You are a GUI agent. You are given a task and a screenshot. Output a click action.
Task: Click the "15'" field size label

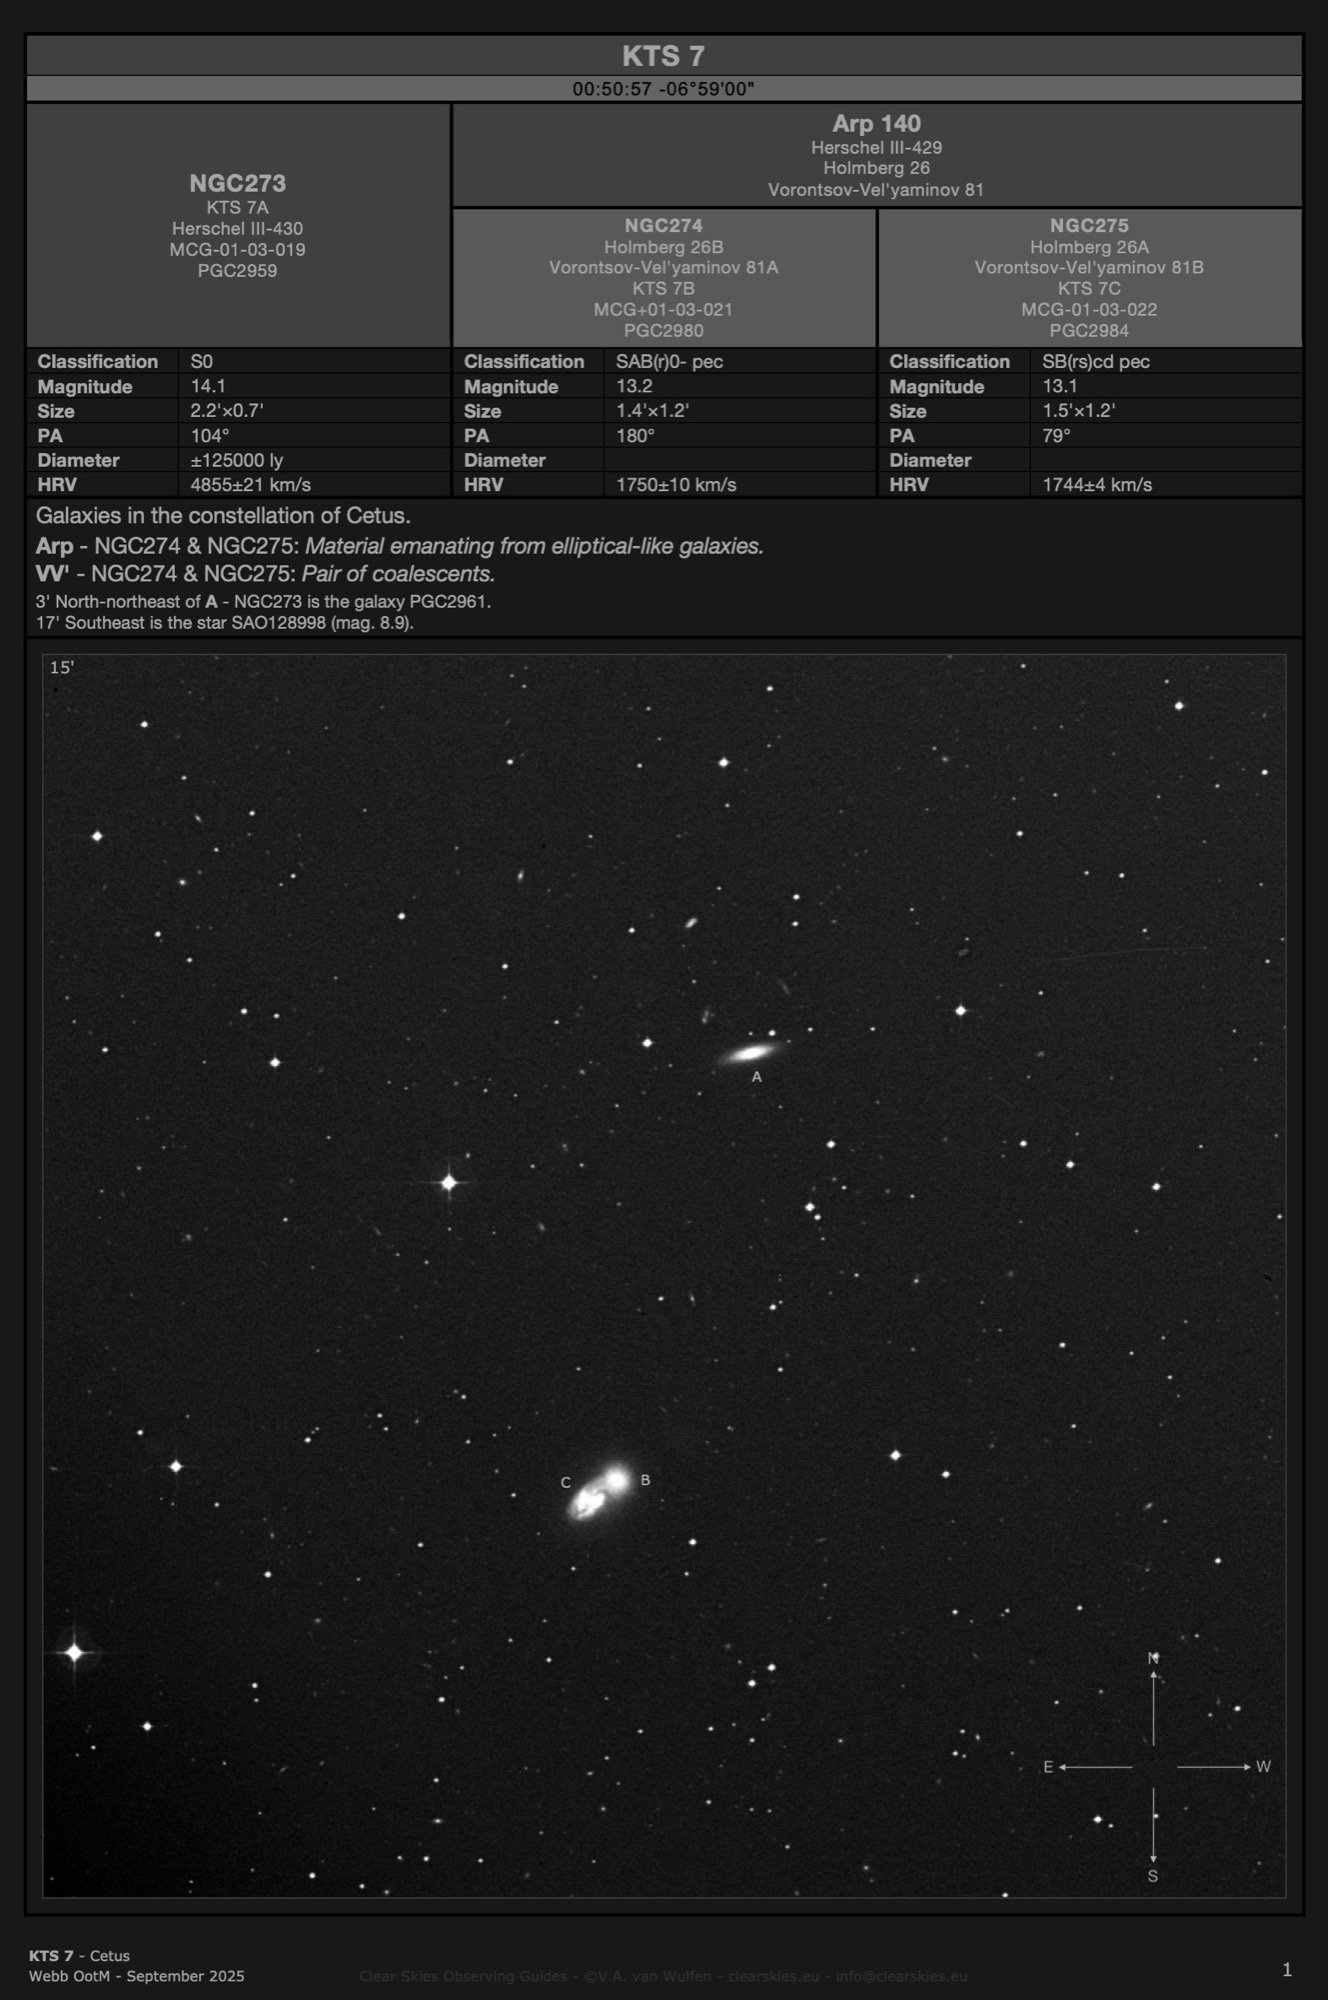pyautogui.click(x=62, y=667)
